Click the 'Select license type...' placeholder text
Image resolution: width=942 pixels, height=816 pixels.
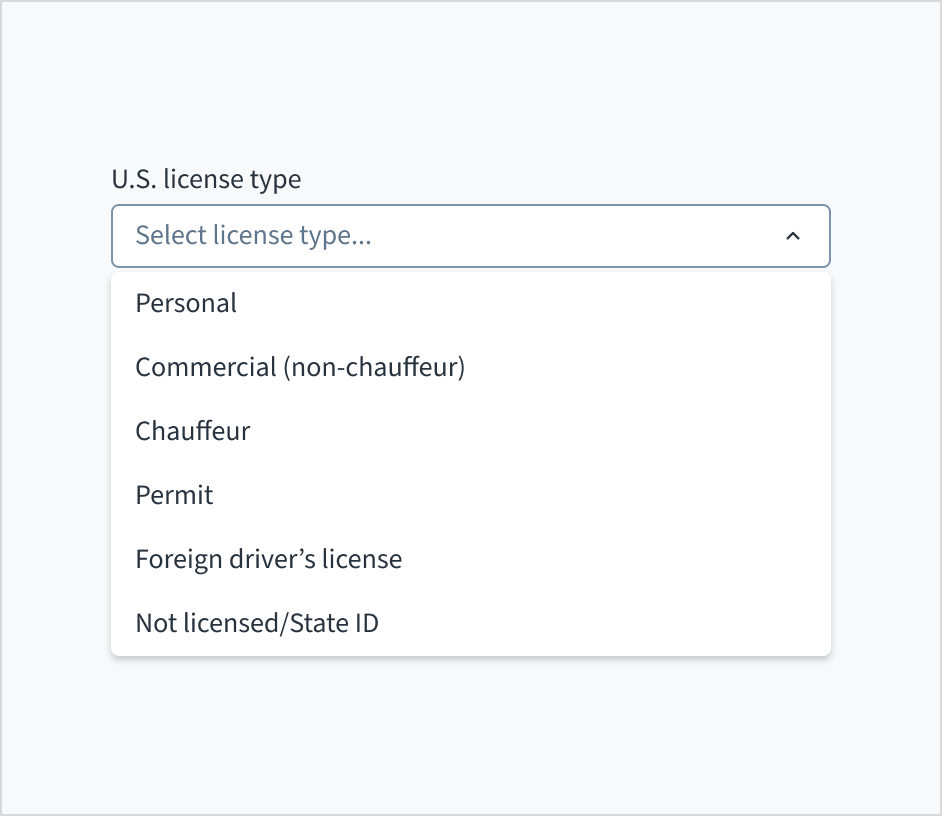click(x=253, y=236)
